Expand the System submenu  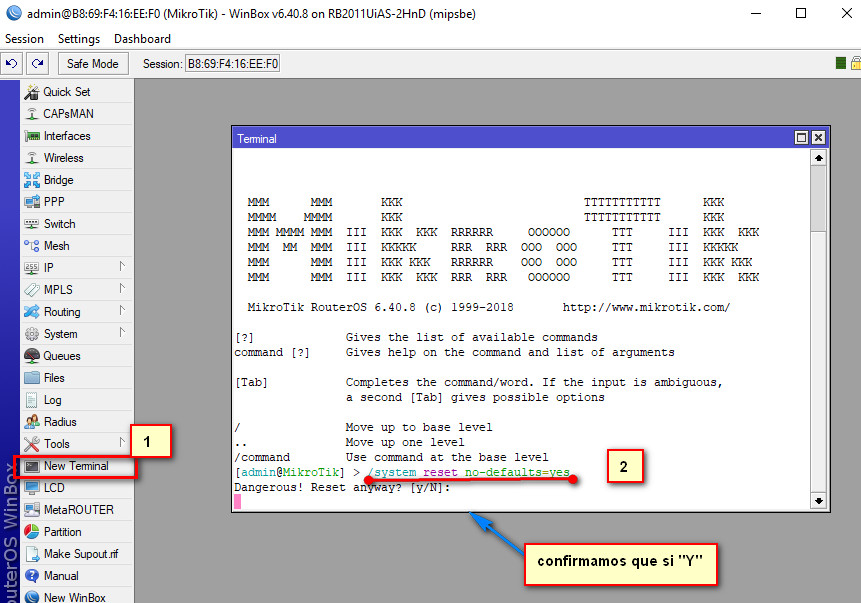coord(62,333)
